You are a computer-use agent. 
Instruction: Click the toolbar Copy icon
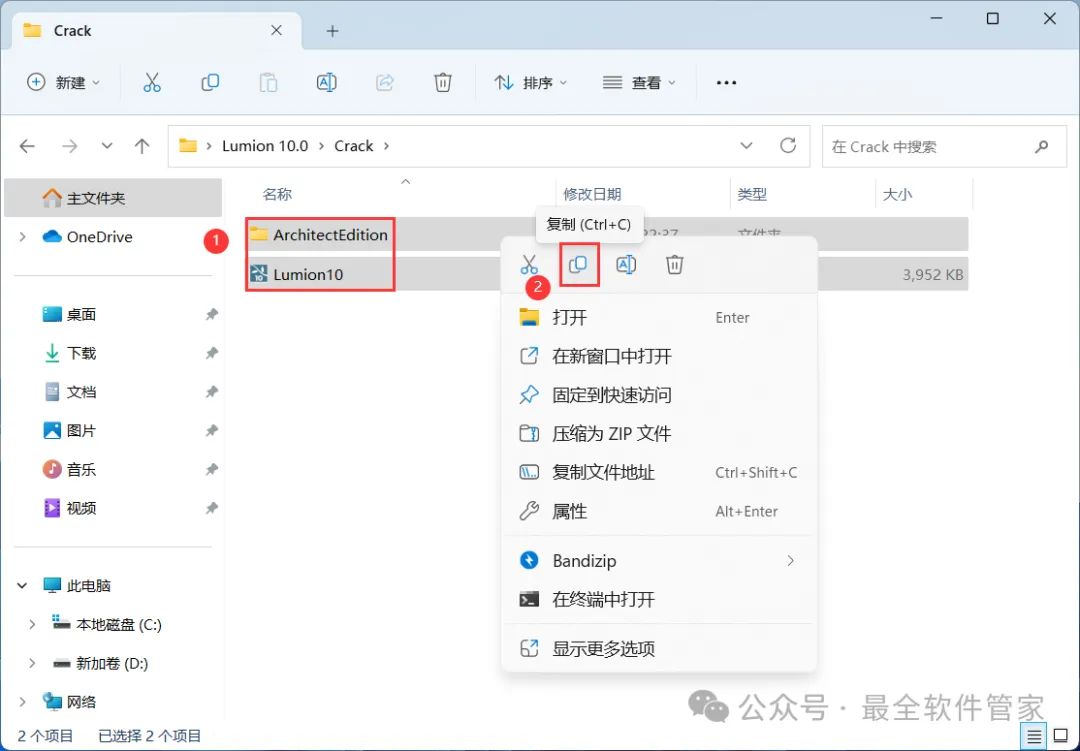coord(210,83)
